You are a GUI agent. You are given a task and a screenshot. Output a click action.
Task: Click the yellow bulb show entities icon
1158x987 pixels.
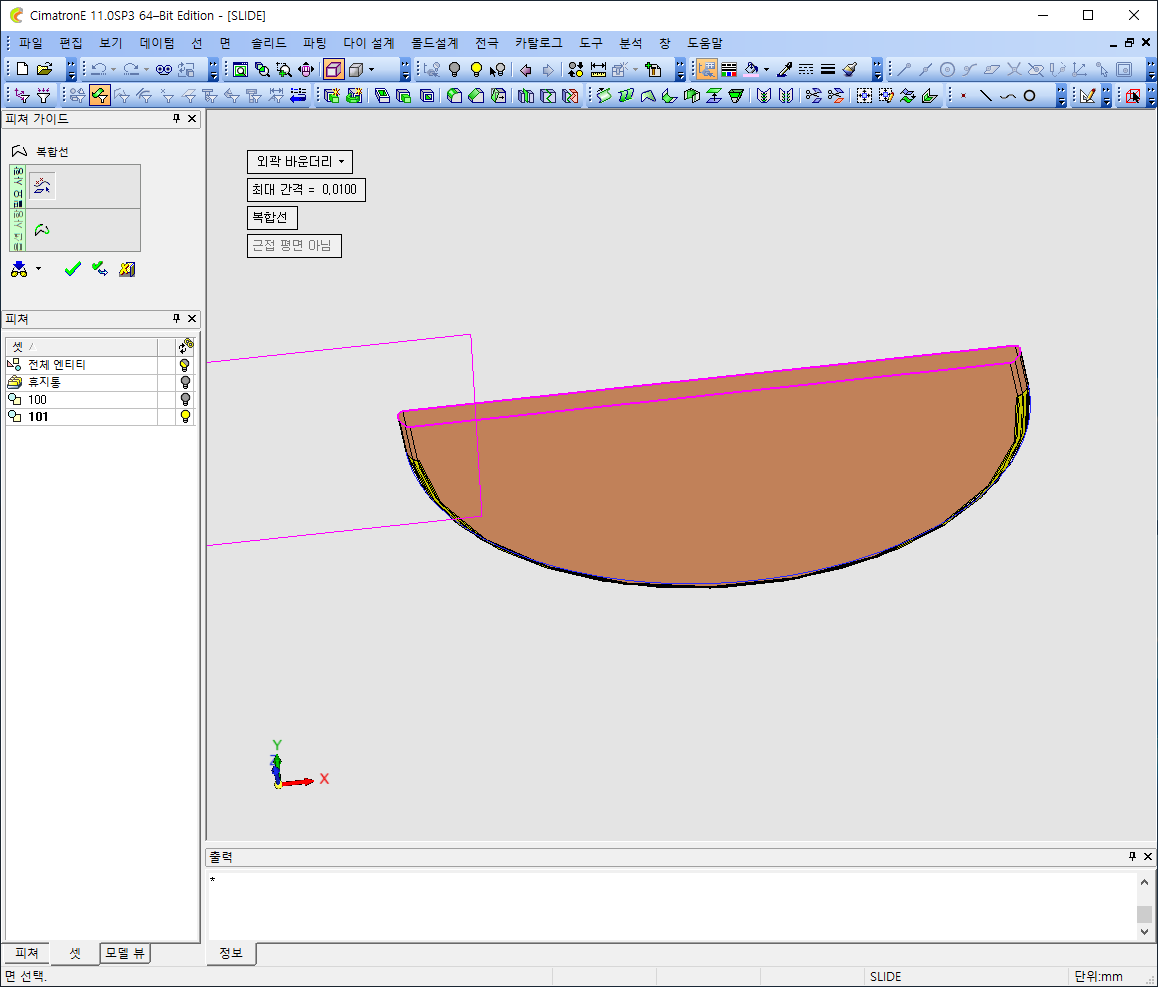476,69
